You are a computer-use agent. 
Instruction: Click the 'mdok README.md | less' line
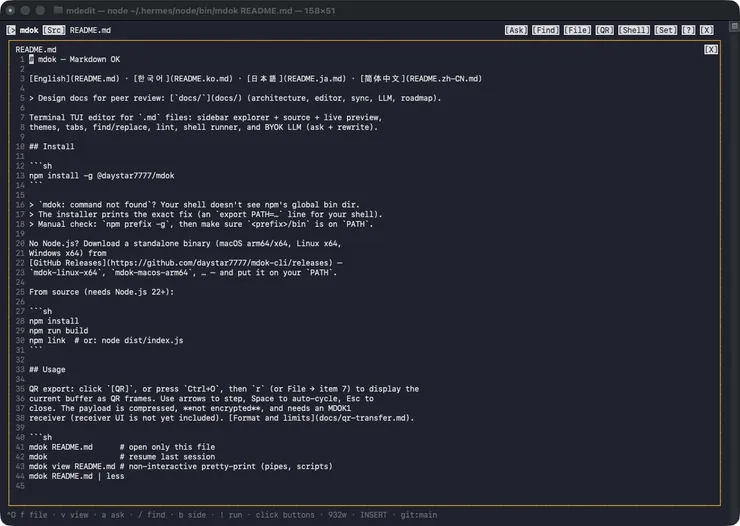[x=76, y=476]
